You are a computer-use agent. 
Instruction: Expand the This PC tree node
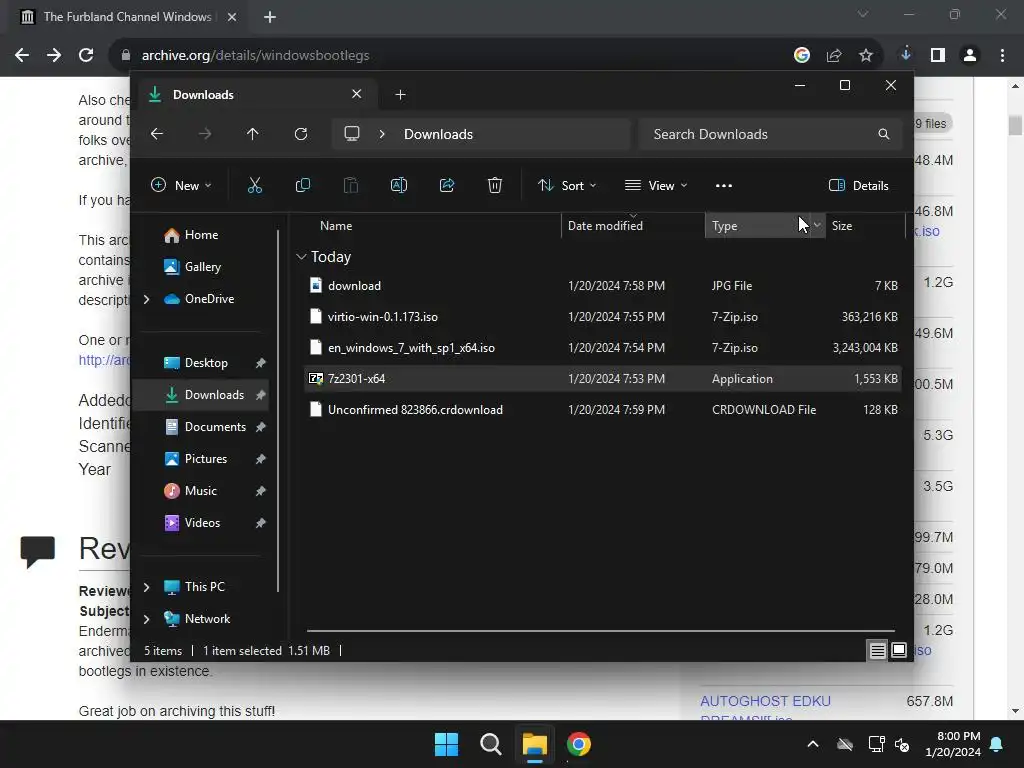coord(146,587)
